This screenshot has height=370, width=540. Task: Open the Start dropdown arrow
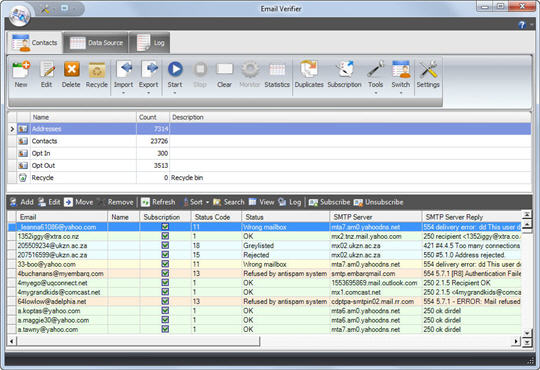175,93
